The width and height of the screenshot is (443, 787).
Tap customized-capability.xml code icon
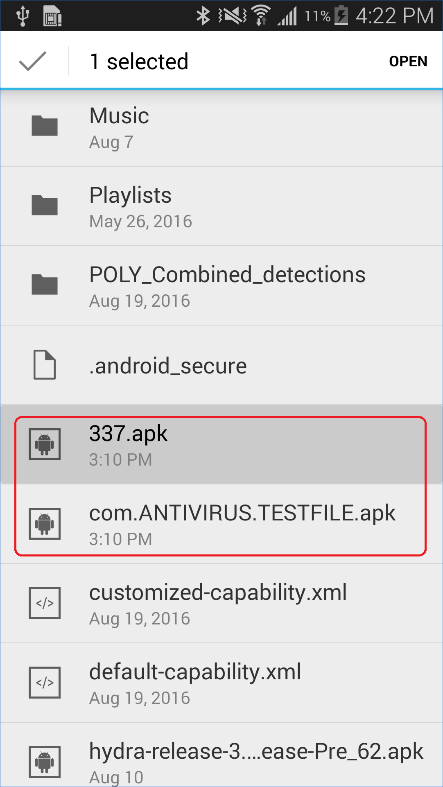click(45, 603)
